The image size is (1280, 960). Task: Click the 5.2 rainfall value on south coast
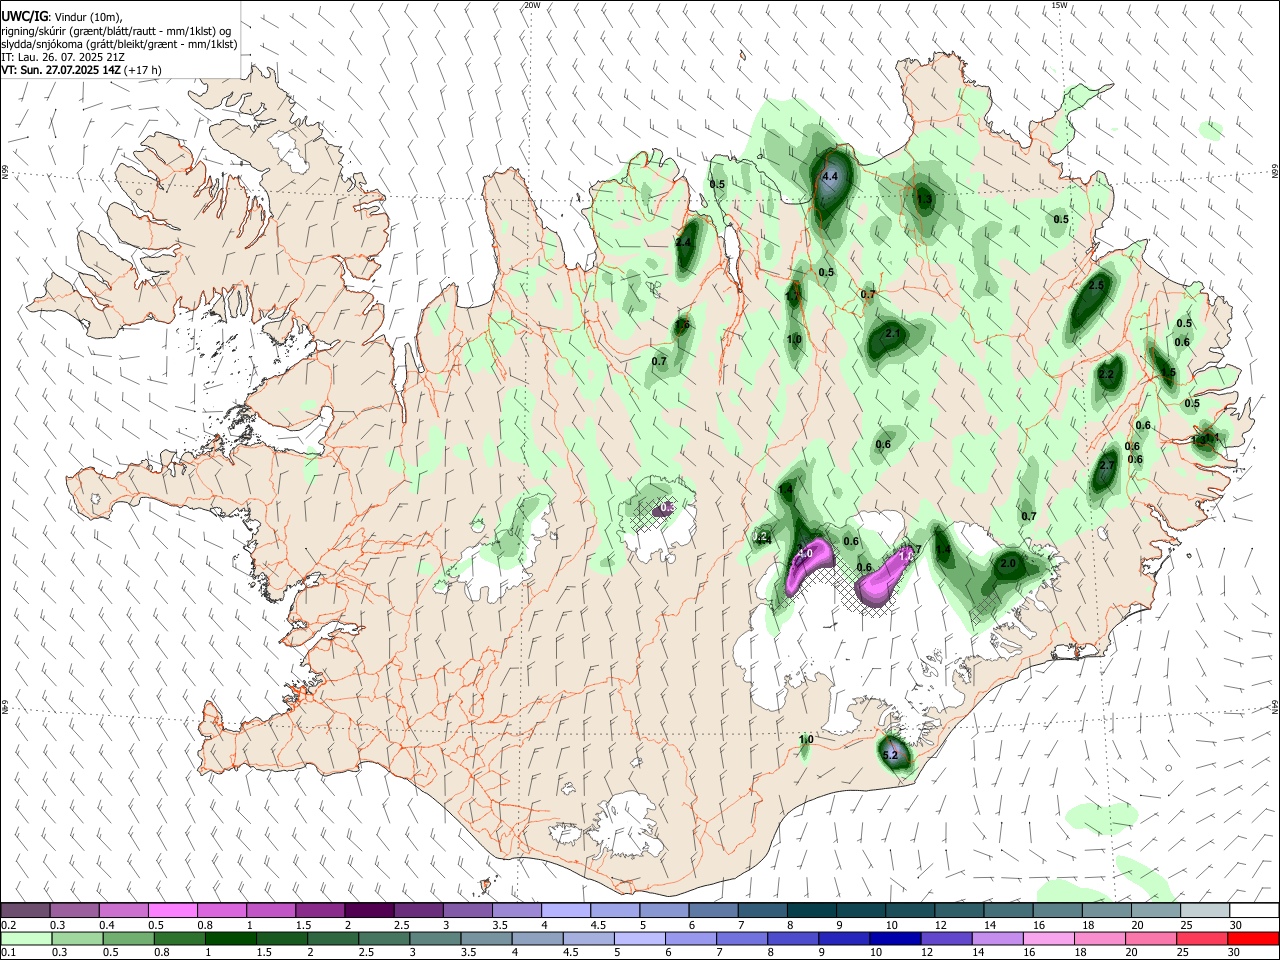point(891,755)
